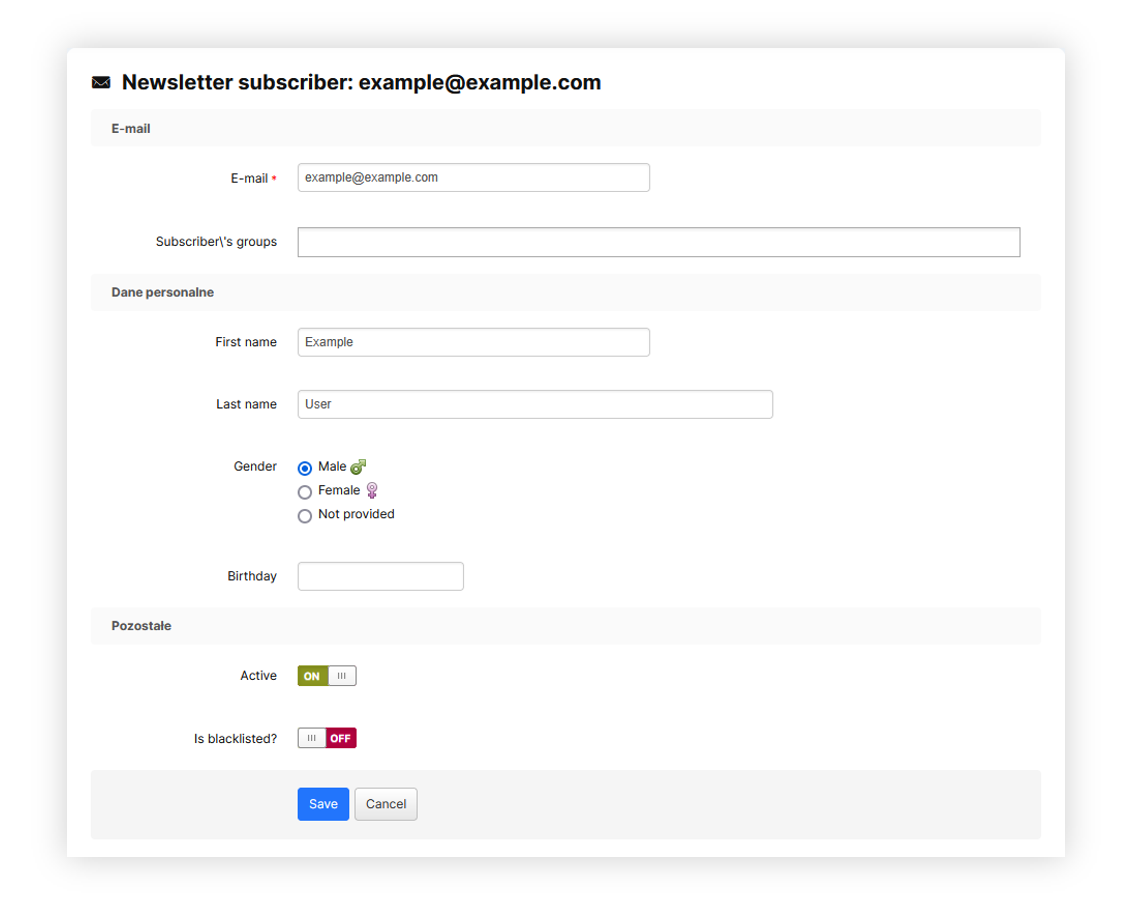This screenshot has width=1135, height=917.
Task: Edit the Last name field
Action: click(535, 405)
